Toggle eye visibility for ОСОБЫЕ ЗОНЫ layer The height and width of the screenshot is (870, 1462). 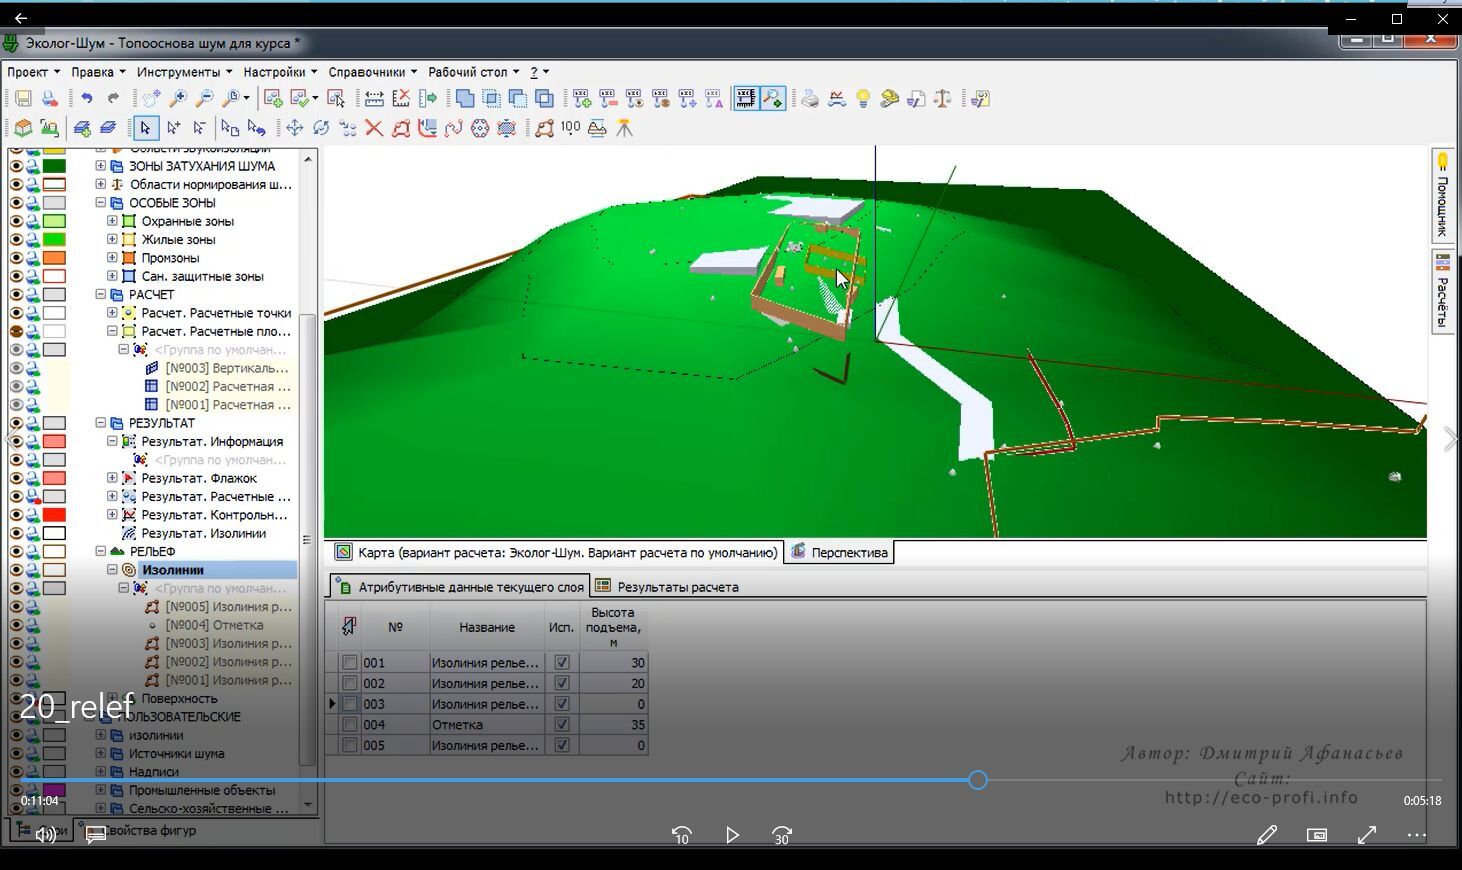click(x=16, y=203)
